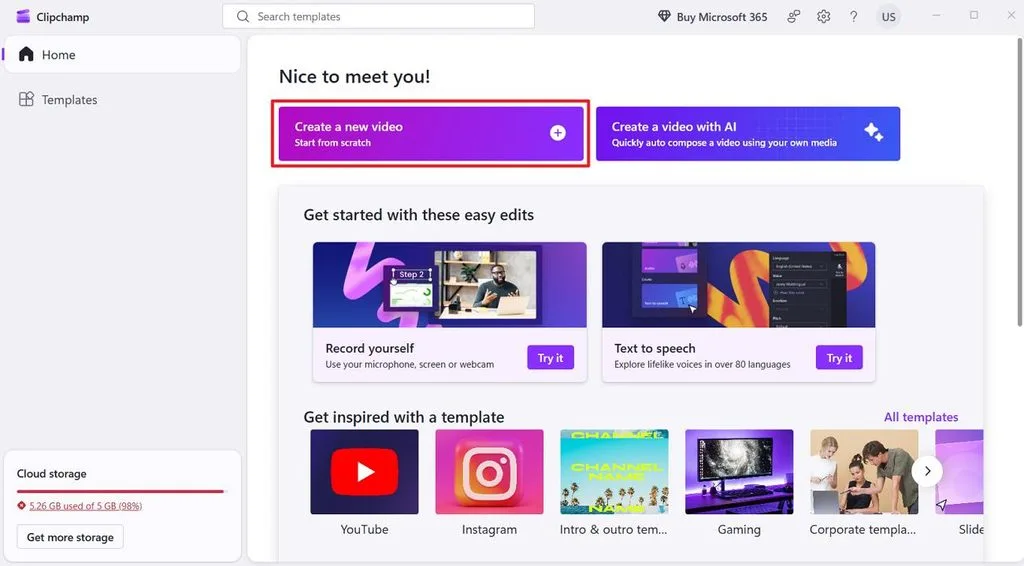
Task: Maximize the Clipchamp window
Action: [x=974, y=15]
